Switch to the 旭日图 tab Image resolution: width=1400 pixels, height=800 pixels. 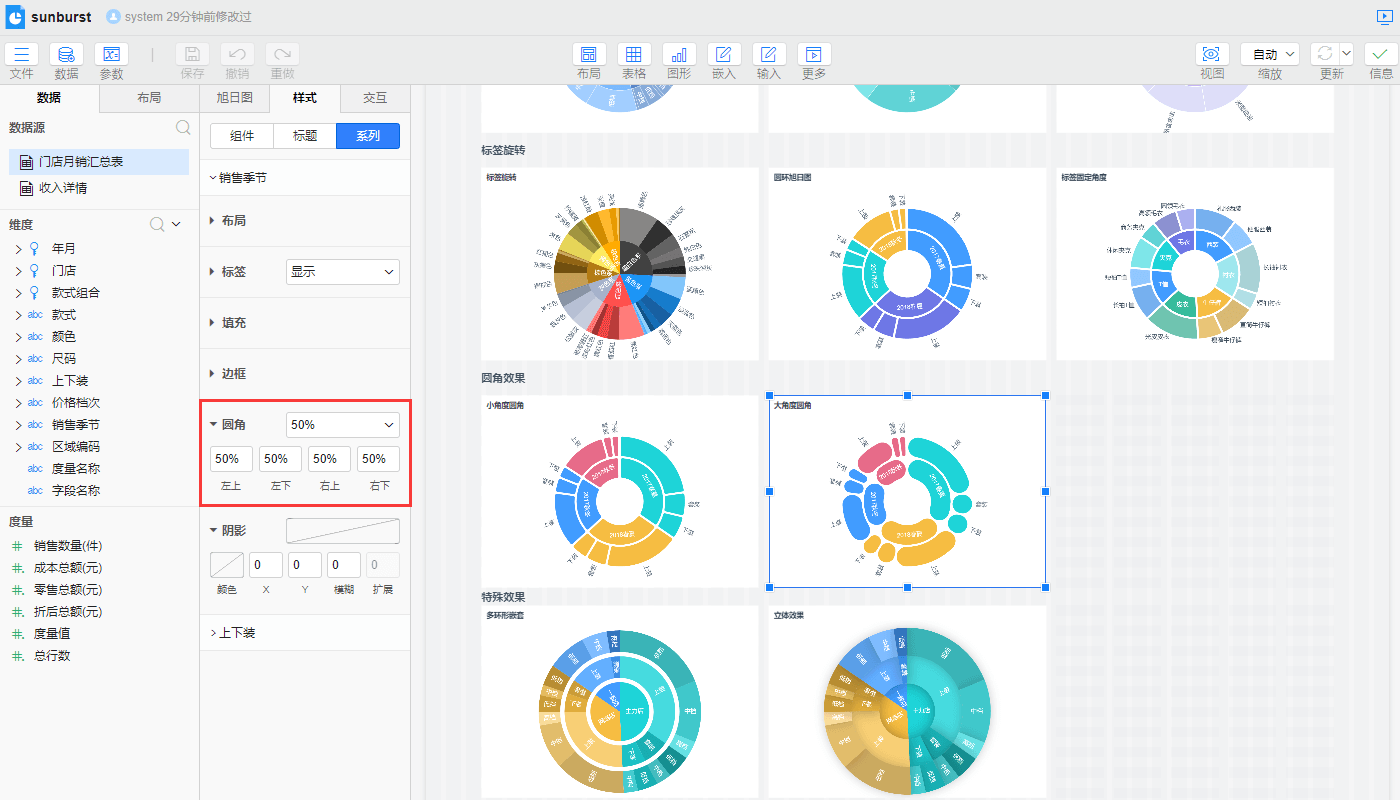[x=235, y=98]
